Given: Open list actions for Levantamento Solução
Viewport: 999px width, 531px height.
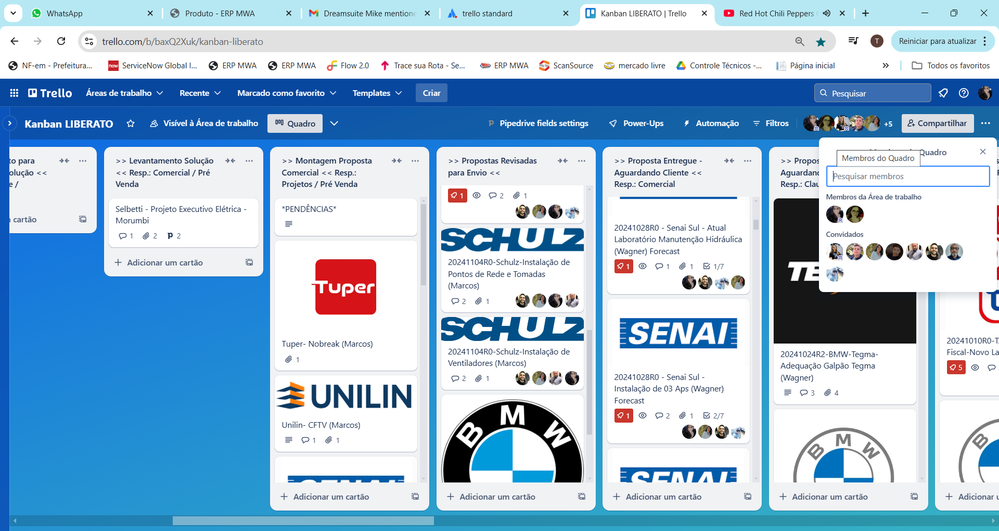Looking at the screenshot, I should pos(249,161).
